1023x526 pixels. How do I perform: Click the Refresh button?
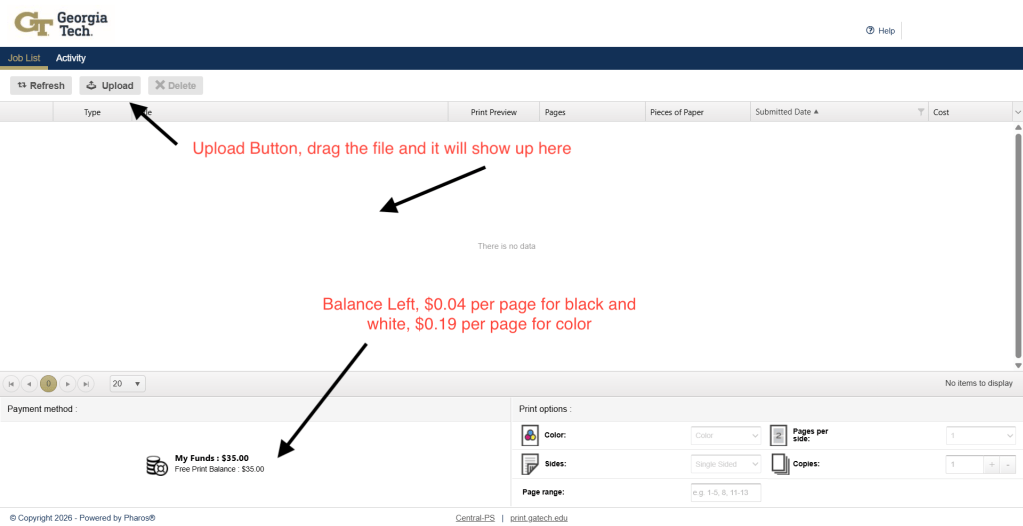[x=41, y=85]
